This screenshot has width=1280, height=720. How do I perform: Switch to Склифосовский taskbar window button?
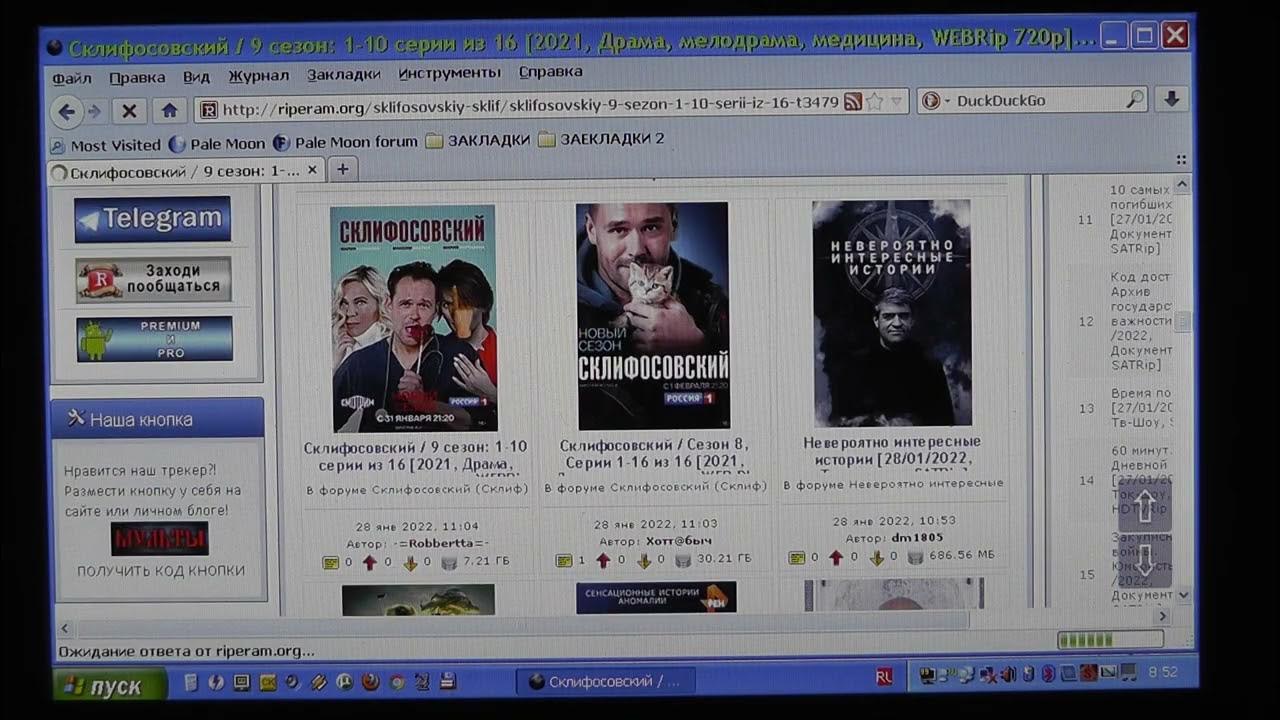click(605, 682)
